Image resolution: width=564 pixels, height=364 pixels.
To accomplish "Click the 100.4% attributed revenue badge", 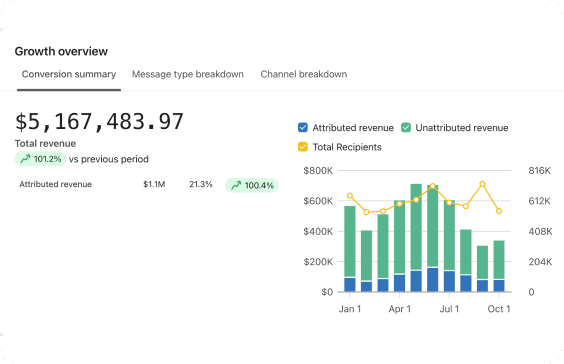I will 252,185.
